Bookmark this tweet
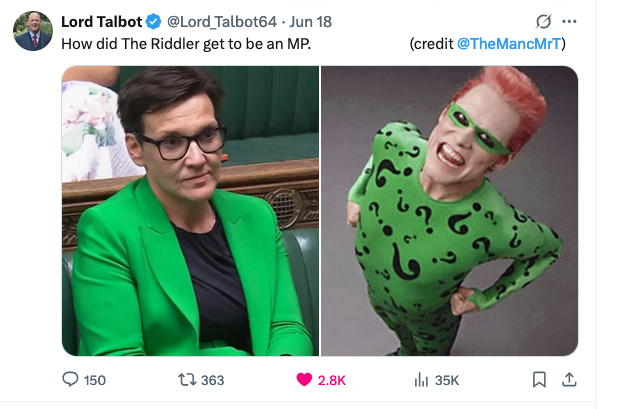 click(539, 380)
